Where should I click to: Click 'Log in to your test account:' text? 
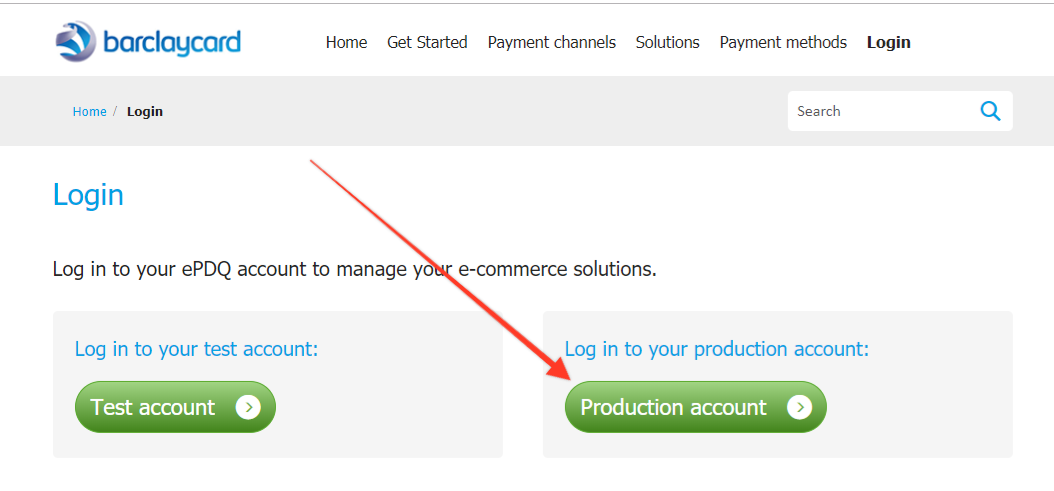(x=196, y=349)
